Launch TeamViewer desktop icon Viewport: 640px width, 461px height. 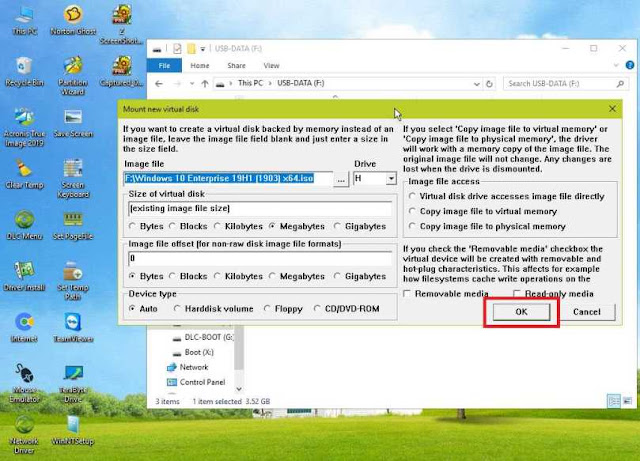pyautogui.click(x=73, y=327)
